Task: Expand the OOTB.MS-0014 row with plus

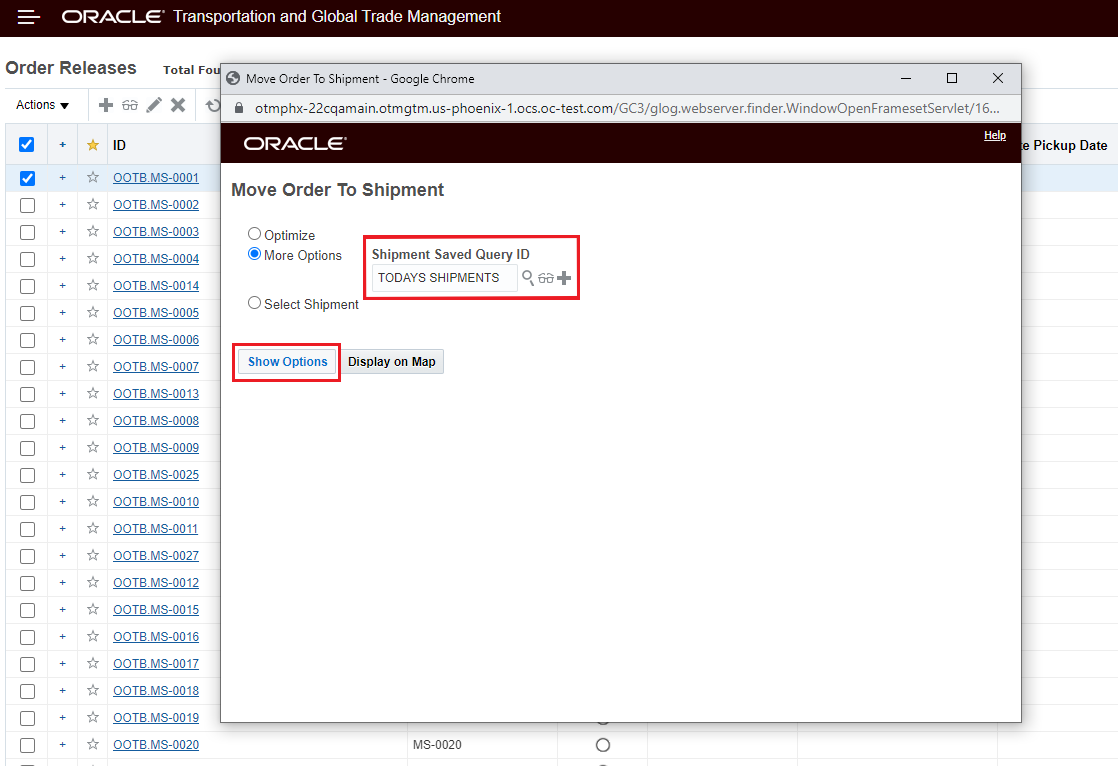Action: pyautogui.click(x=63, y=285)
